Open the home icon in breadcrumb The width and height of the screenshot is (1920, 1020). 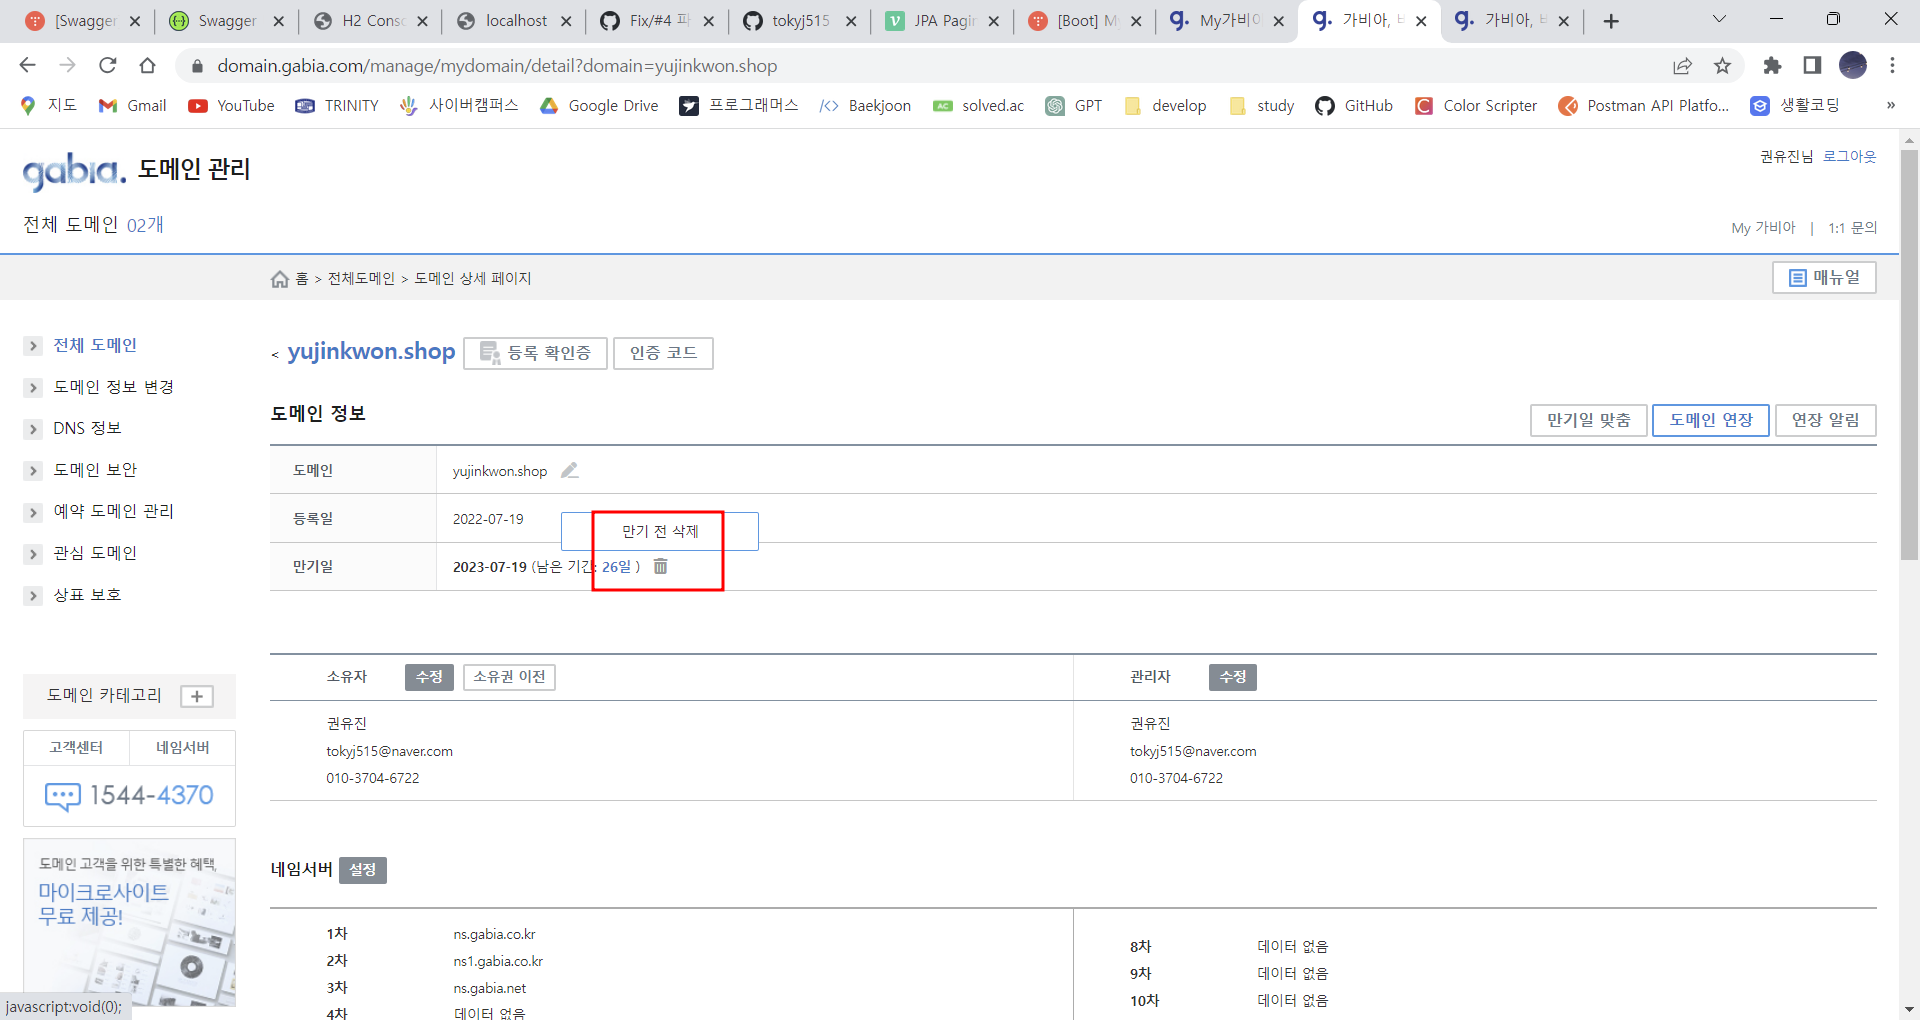click(280, 279)
